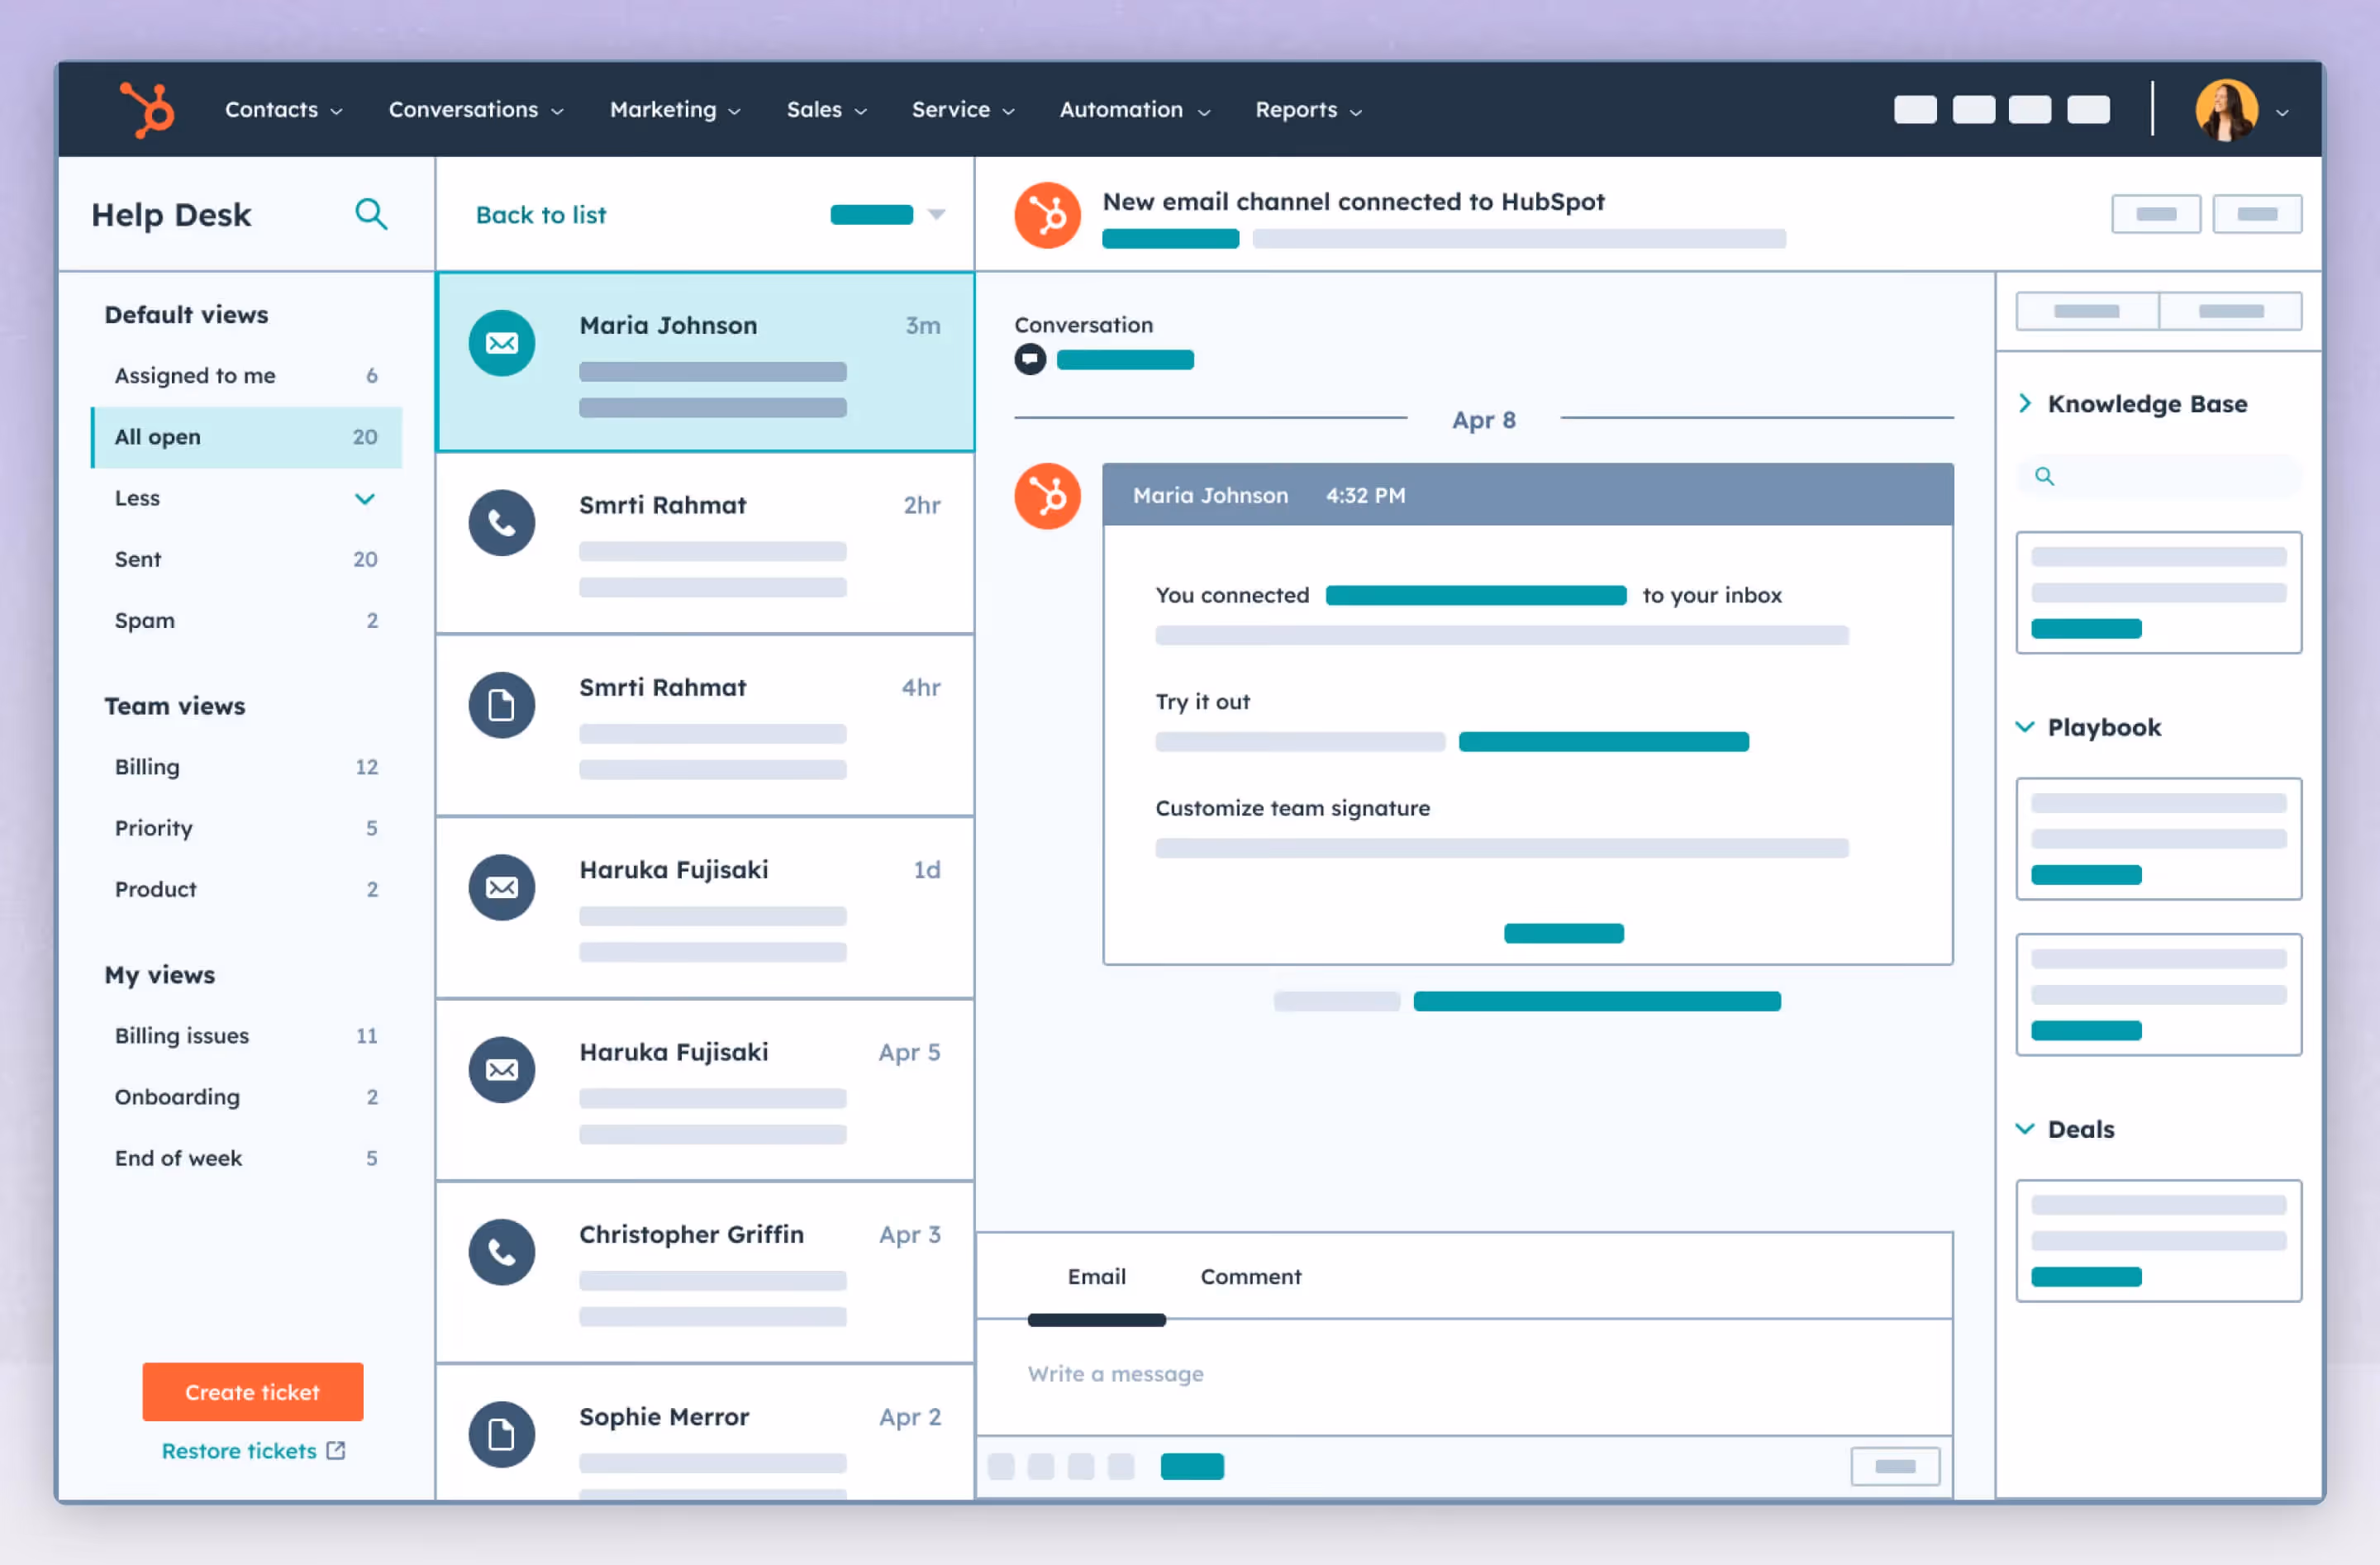Open the Sales menu

(x=826, y=110)
